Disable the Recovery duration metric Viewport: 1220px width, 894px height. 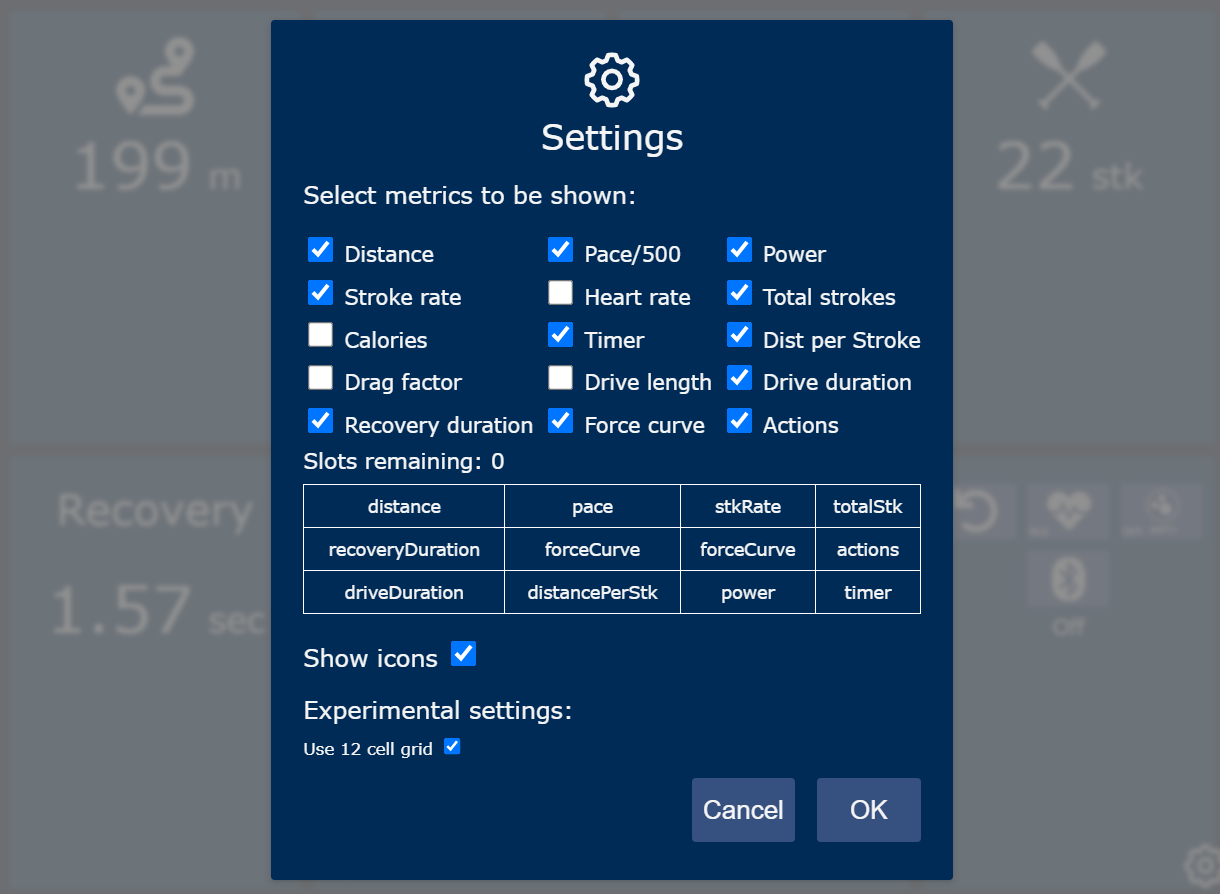320,421
